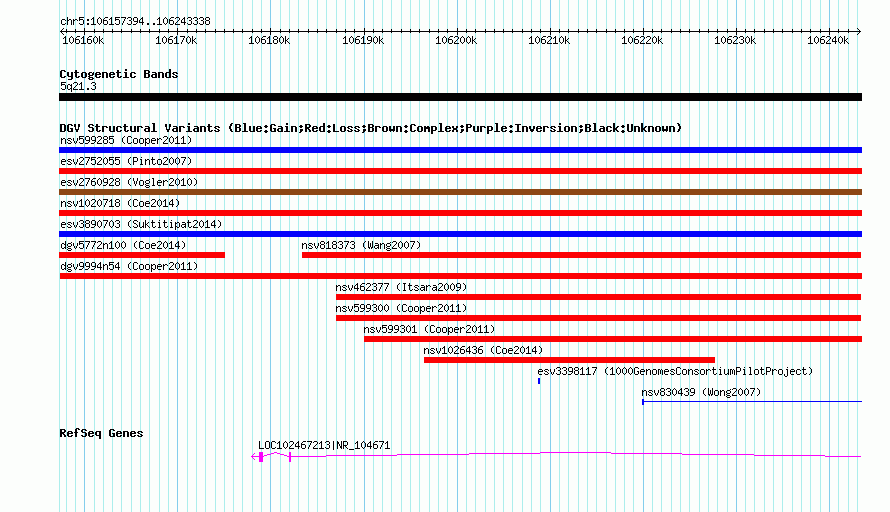
Task: Click the 5q21.3 band label
Action: tap(78, 86)
